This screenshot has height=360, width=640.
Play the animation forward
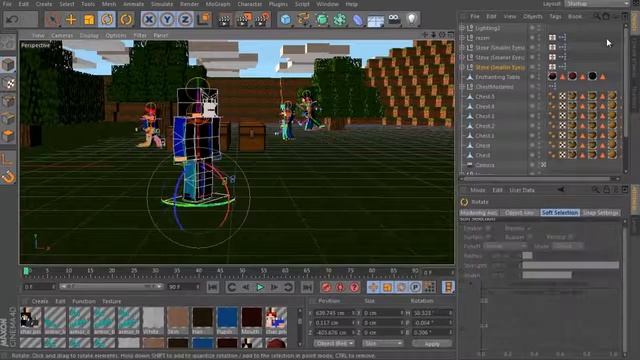point(260,287)
